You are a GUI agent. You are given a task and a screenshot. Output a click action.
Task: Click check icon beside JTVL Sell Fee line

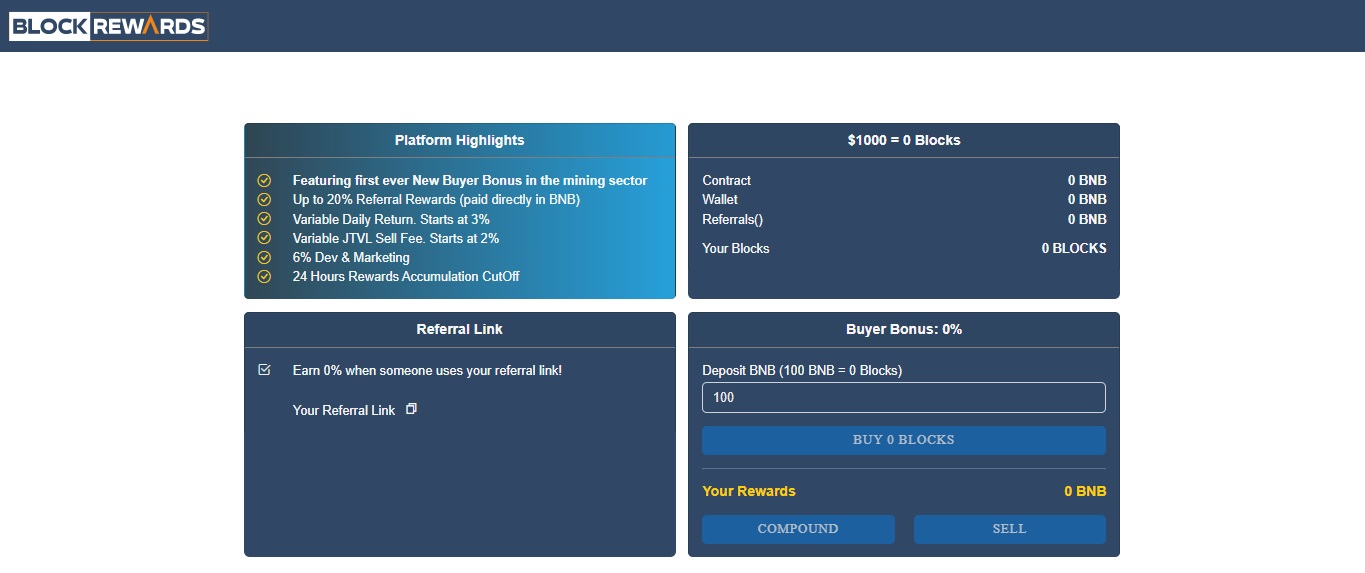264,238
